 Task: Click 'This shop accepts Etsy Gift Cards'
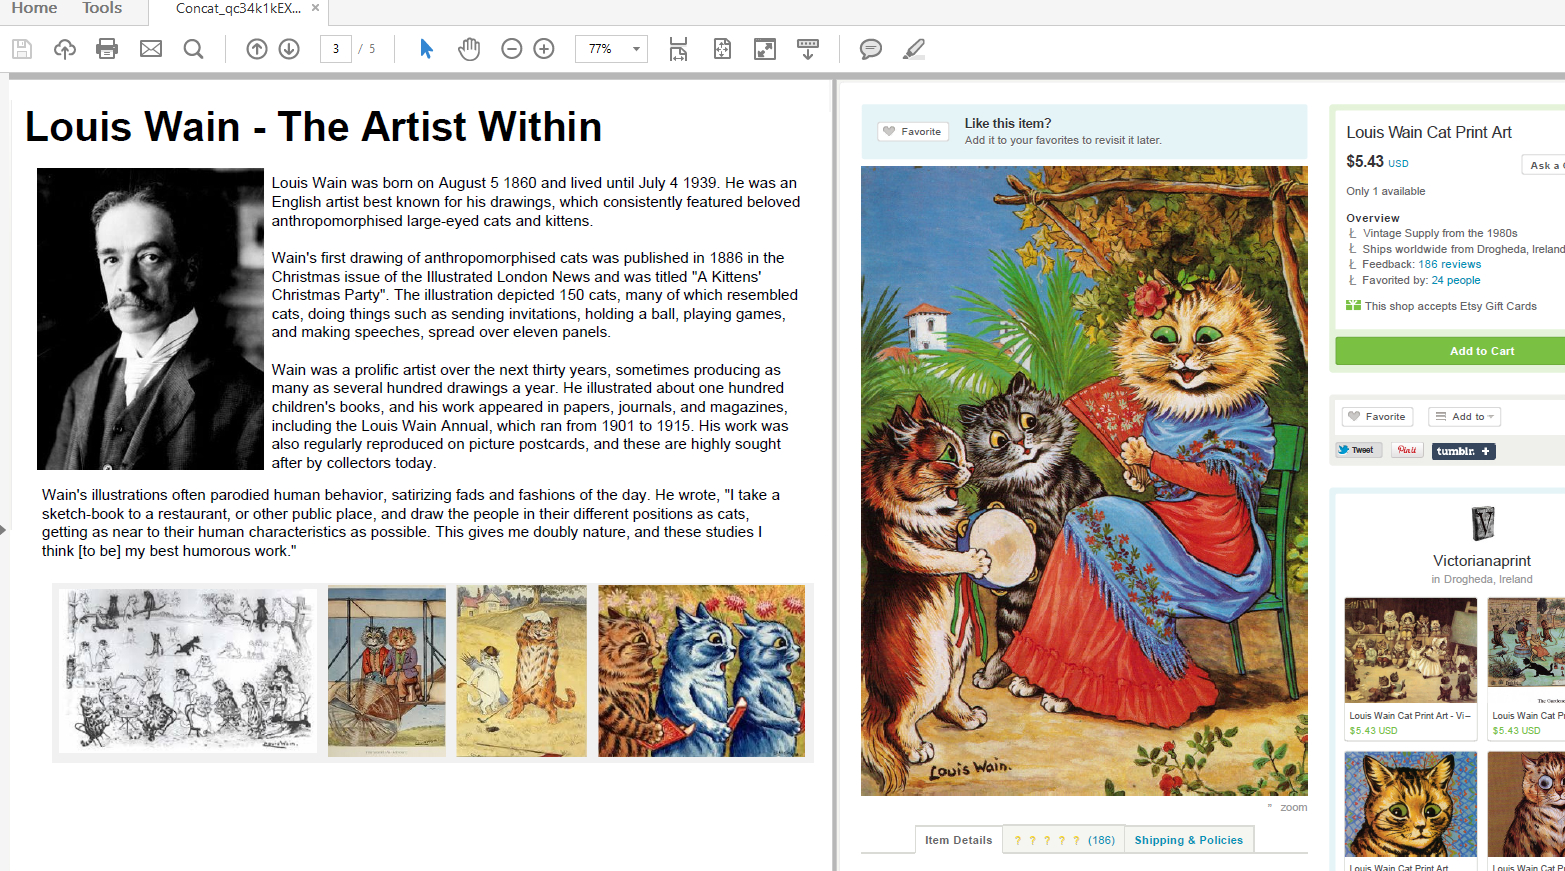pyautogui.click(x=1450, y=306)
